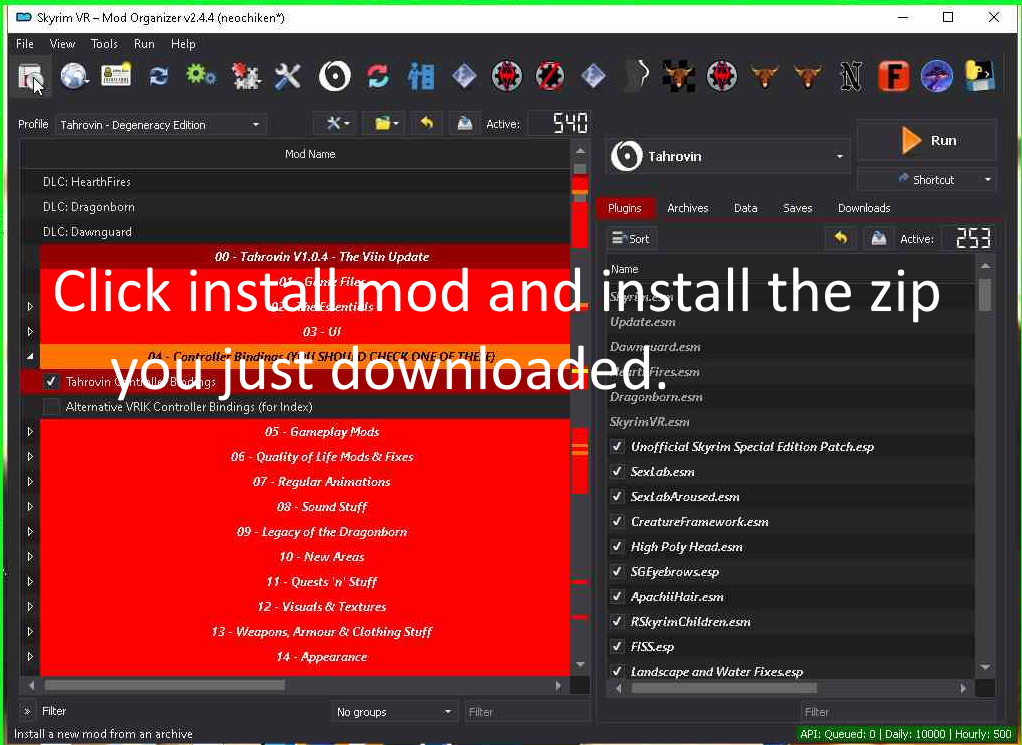Screen dimensions: 1022x745
Task: Open the wrench tools dropdown above mod list
Action: [335, 123]
